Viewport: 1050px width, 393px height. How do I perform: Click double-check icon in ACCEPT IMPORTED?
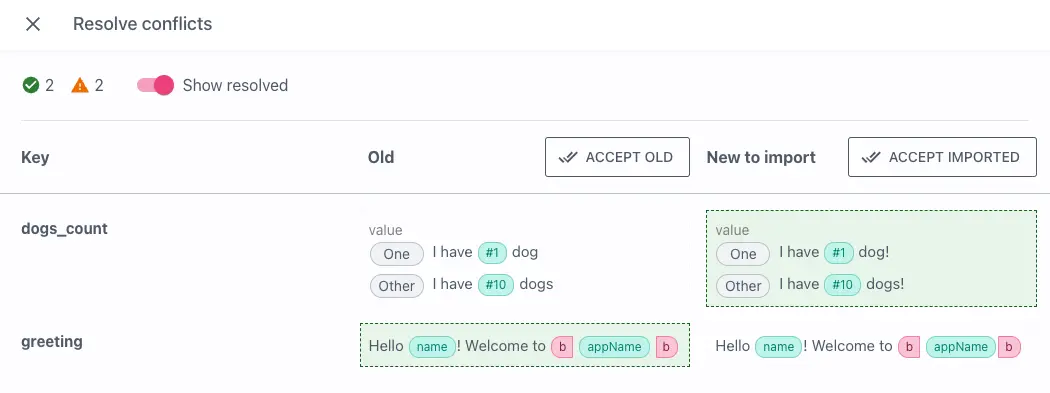[871, 157]
